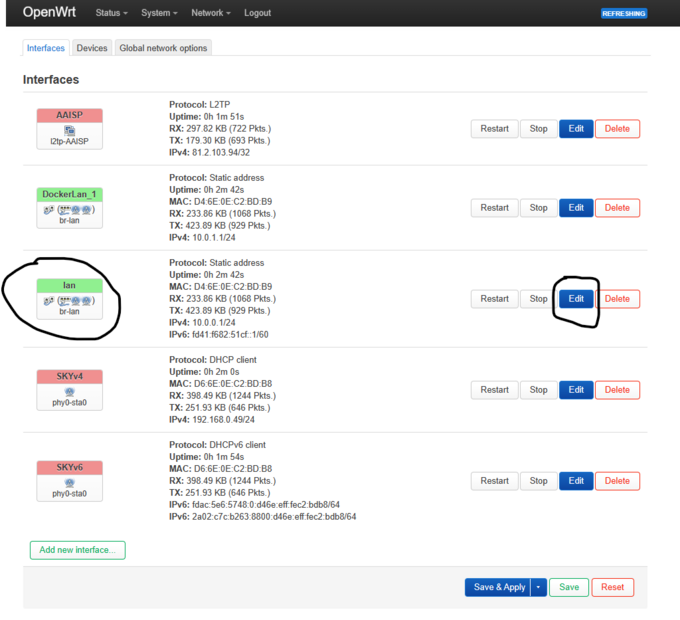Click the lan br-lan bridge icon
The image size is (680, 620).
pyautogui.click(x=69, y=300)
